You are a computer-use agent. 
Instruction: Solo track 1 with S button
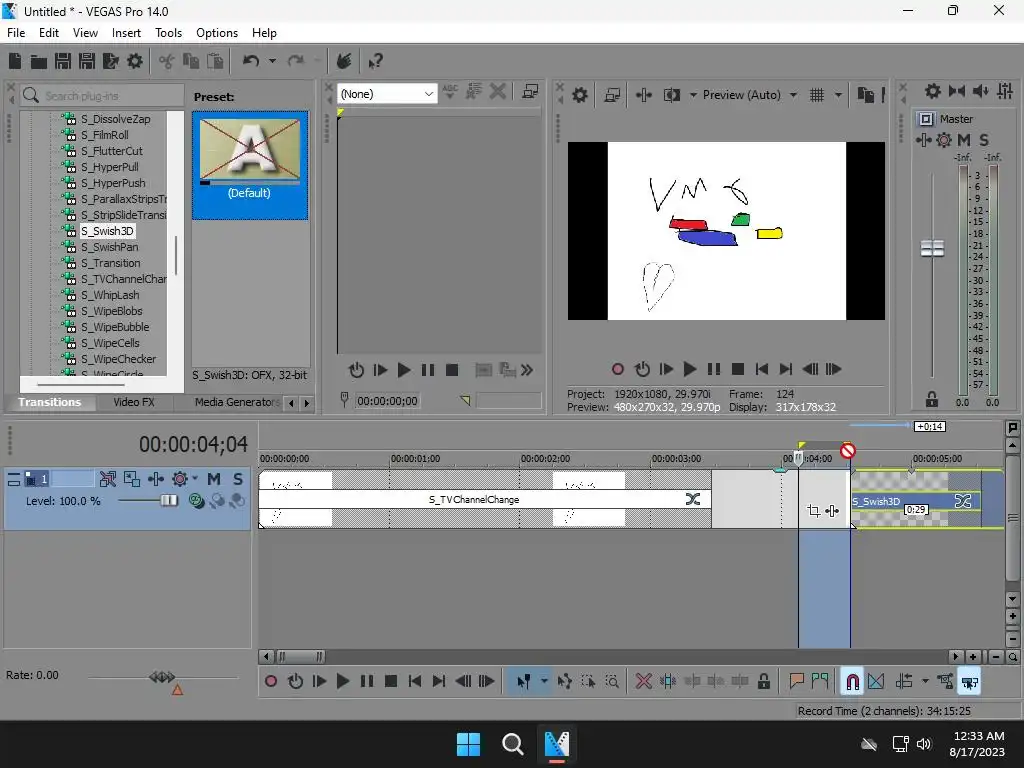(238, 479)
